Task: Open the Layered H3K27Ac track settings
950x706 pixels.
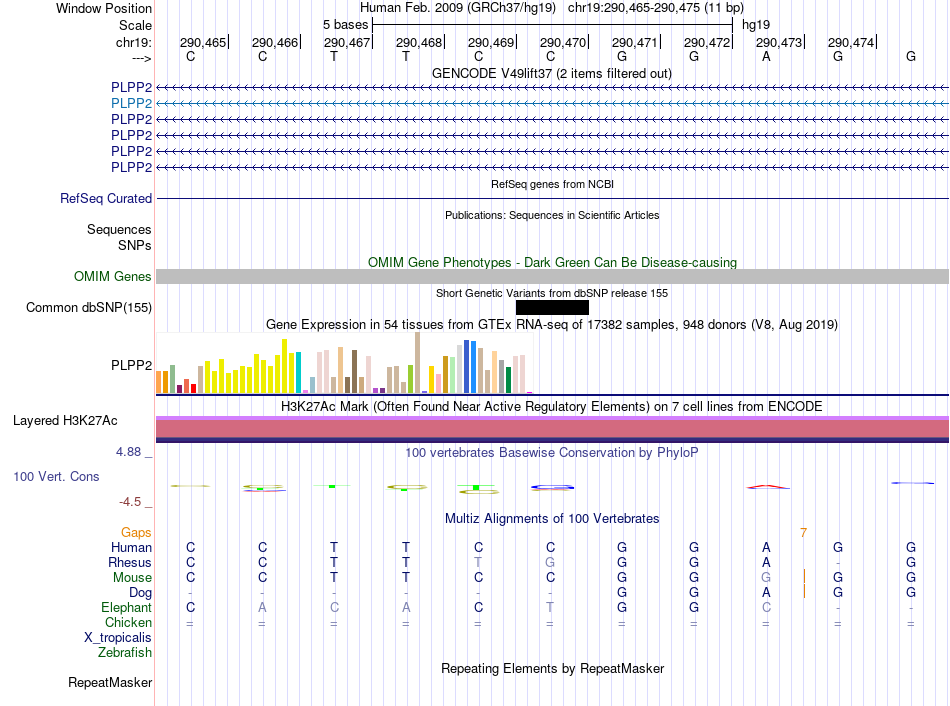Action: point(65,421)
